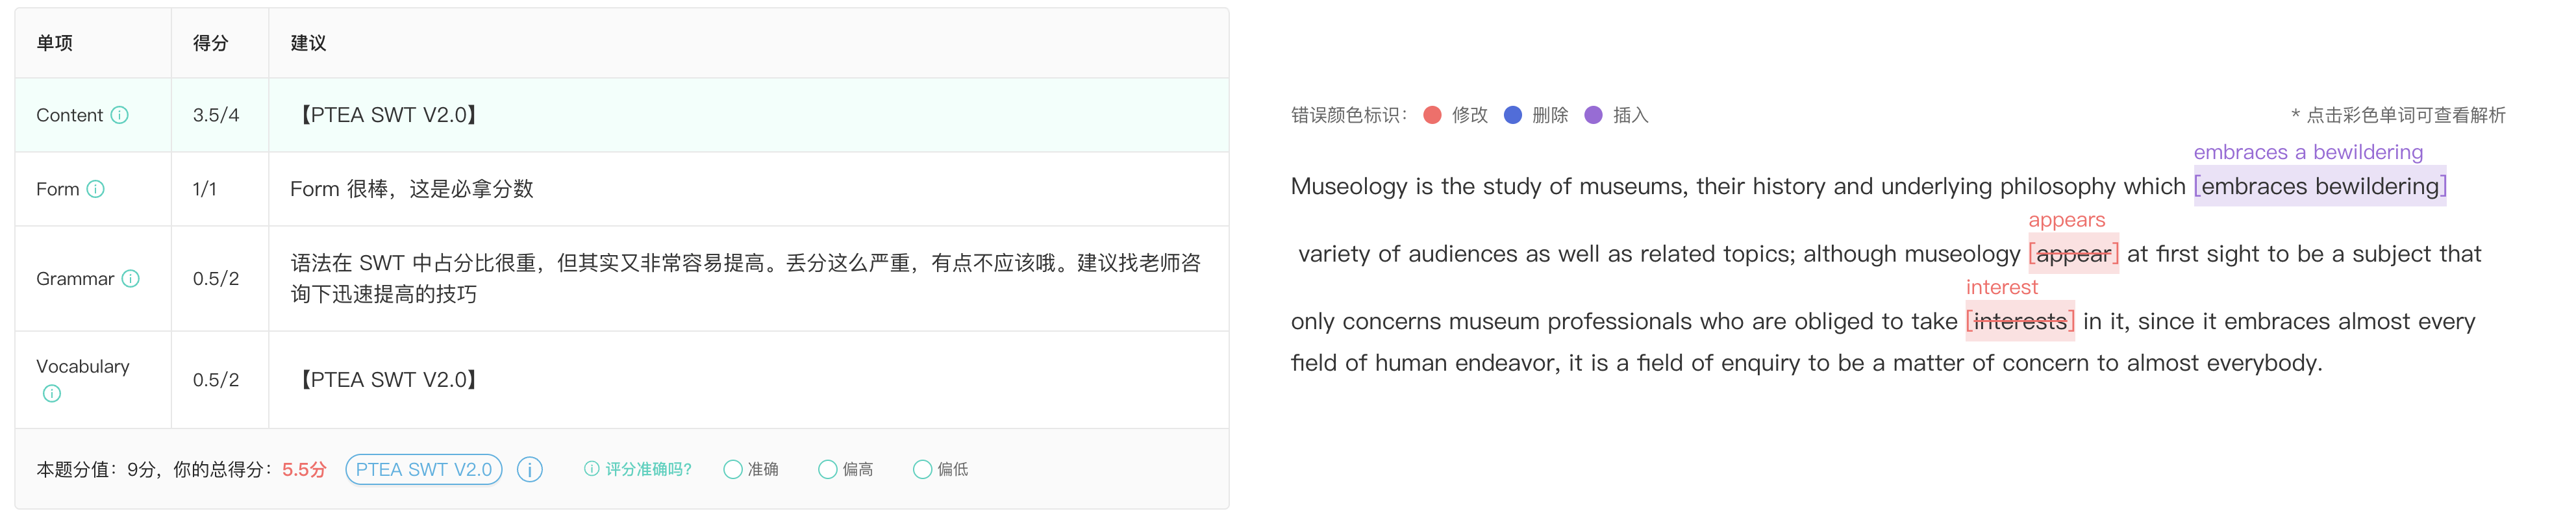Choose the 偏低 radio button
The image size is (2576, 520).
(922, 469)
